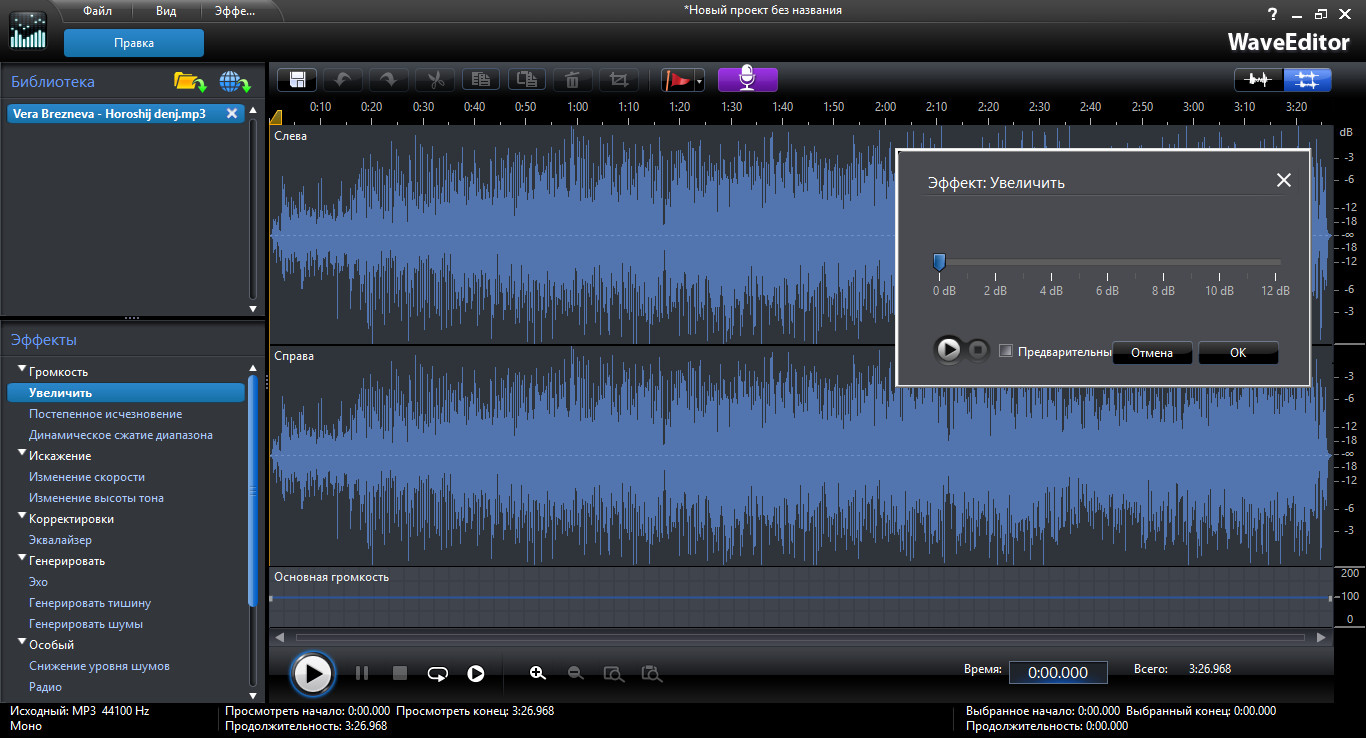Import media from folder icon in Библиотека
This screenshot has width=1366, height=738.
click(189, 82)
